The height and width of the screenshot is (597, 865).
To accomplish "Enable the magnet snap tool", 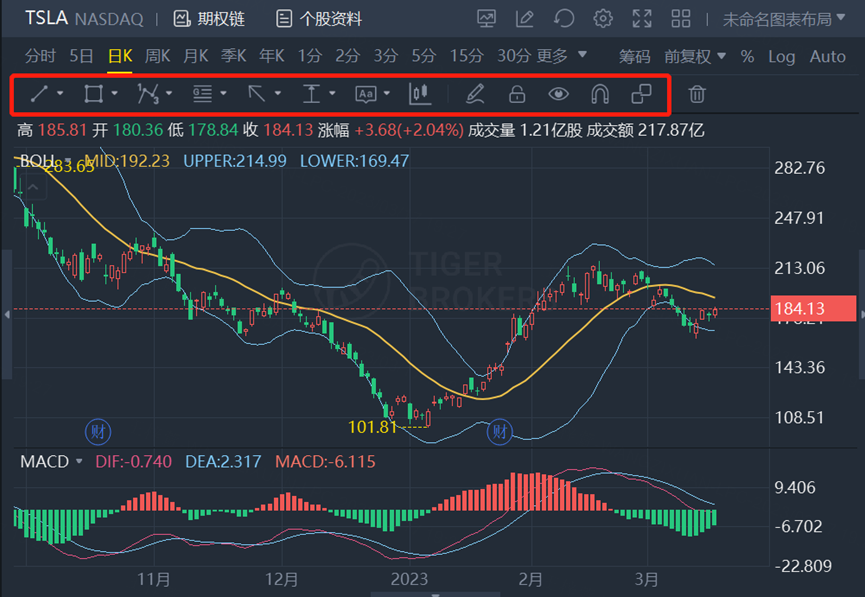I will point(599,94).
